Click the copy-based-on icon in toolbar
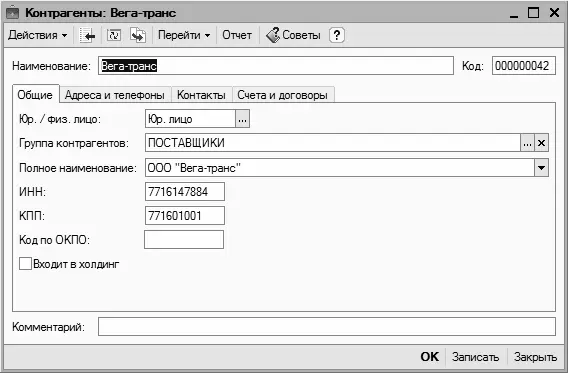568x373 pixels. point(138,35)
